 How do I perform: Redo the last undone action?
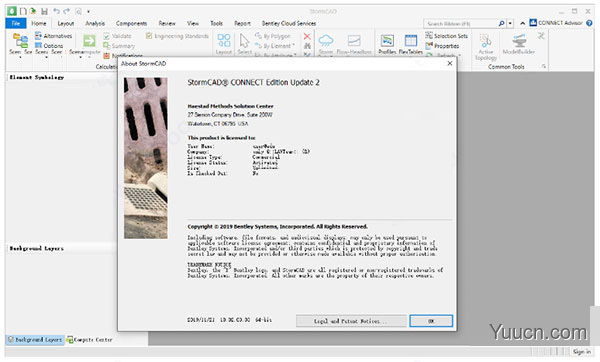(67, 11)
